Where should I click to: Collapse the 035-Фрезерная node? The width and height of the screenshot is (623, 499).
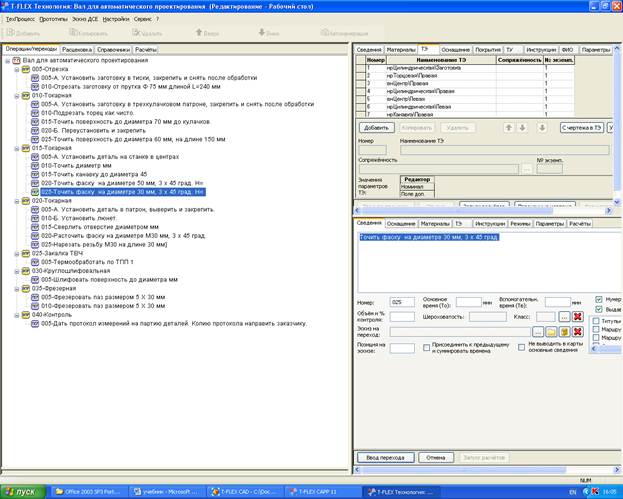pyautogui.click(x=17, y=288)
